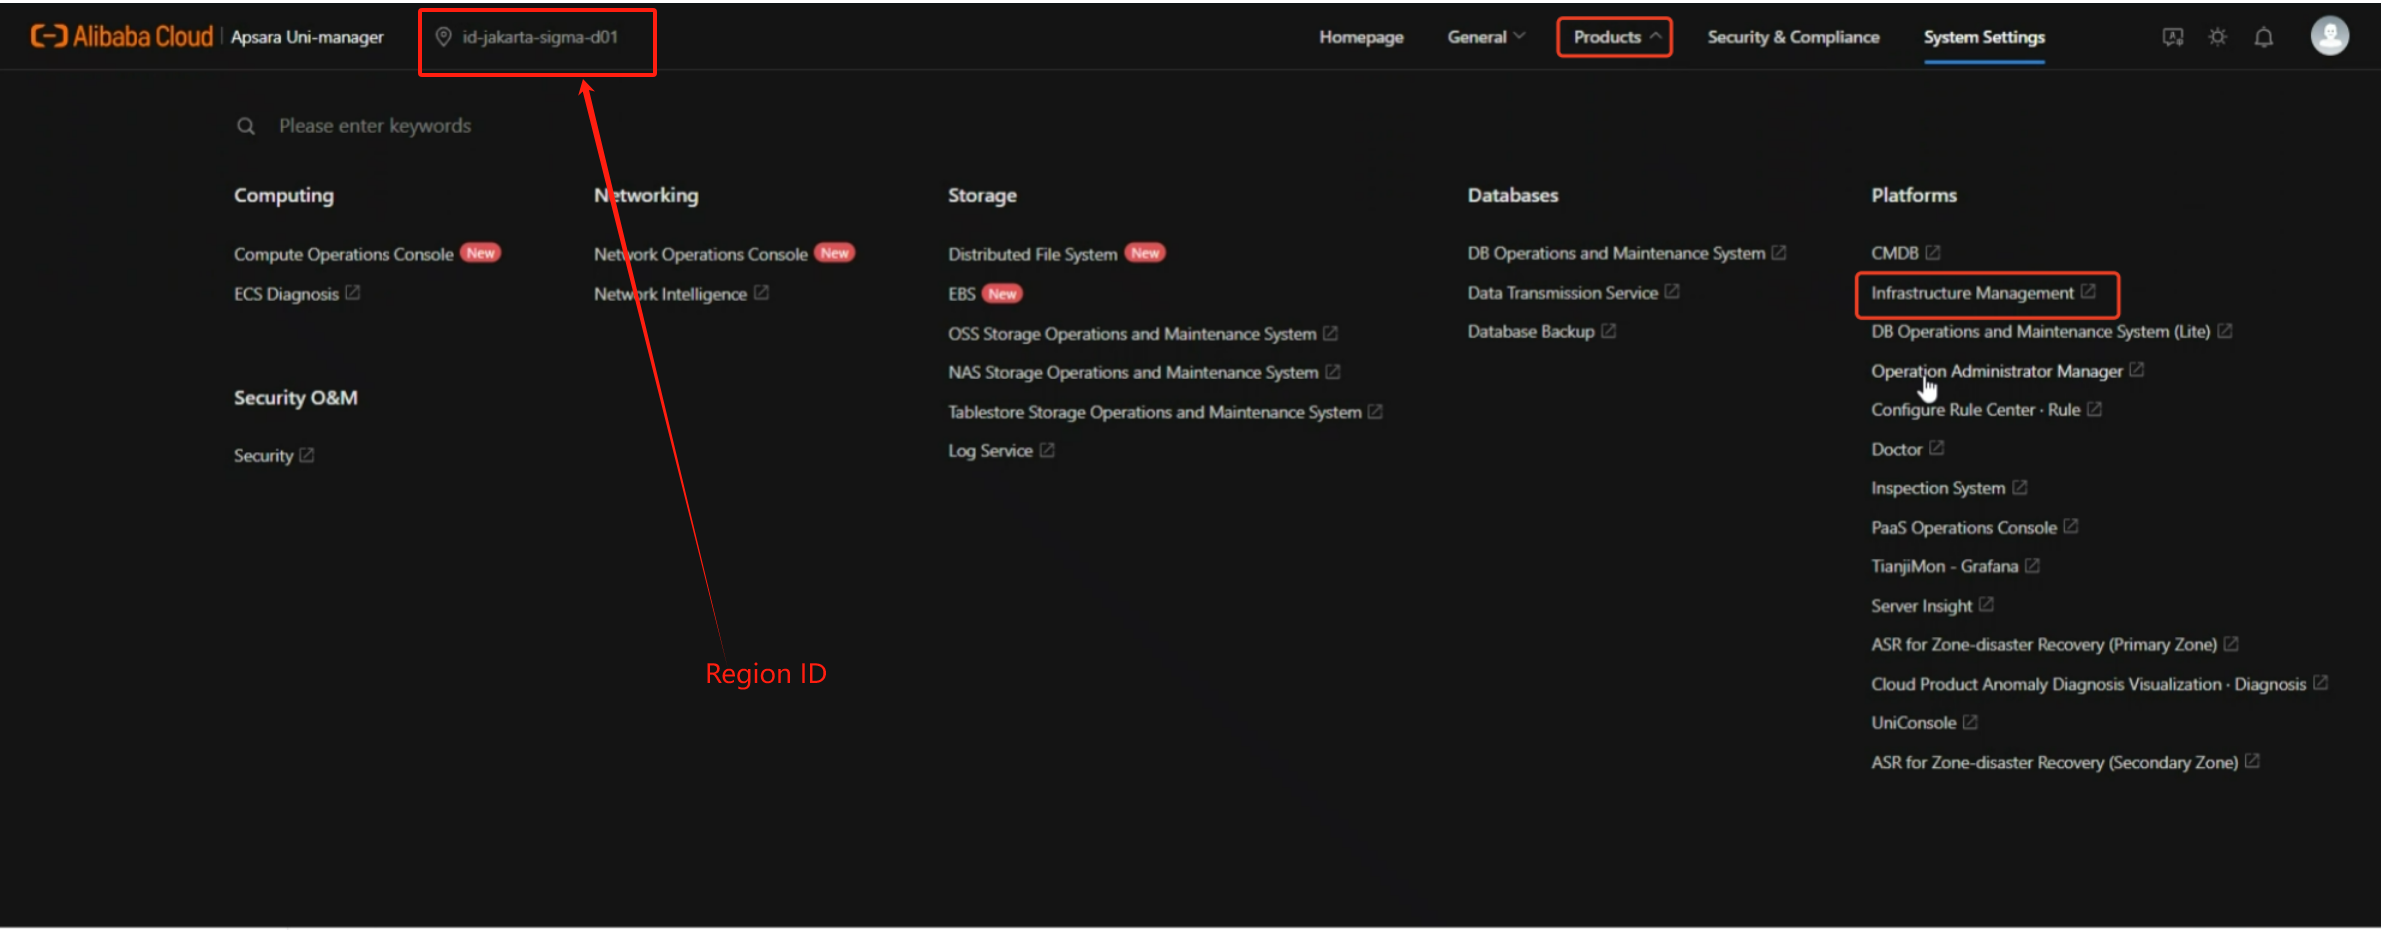The image size is (2381, 930).
Task: Click external-link icon next to Network Intelligence
Action: coord(761,293)
